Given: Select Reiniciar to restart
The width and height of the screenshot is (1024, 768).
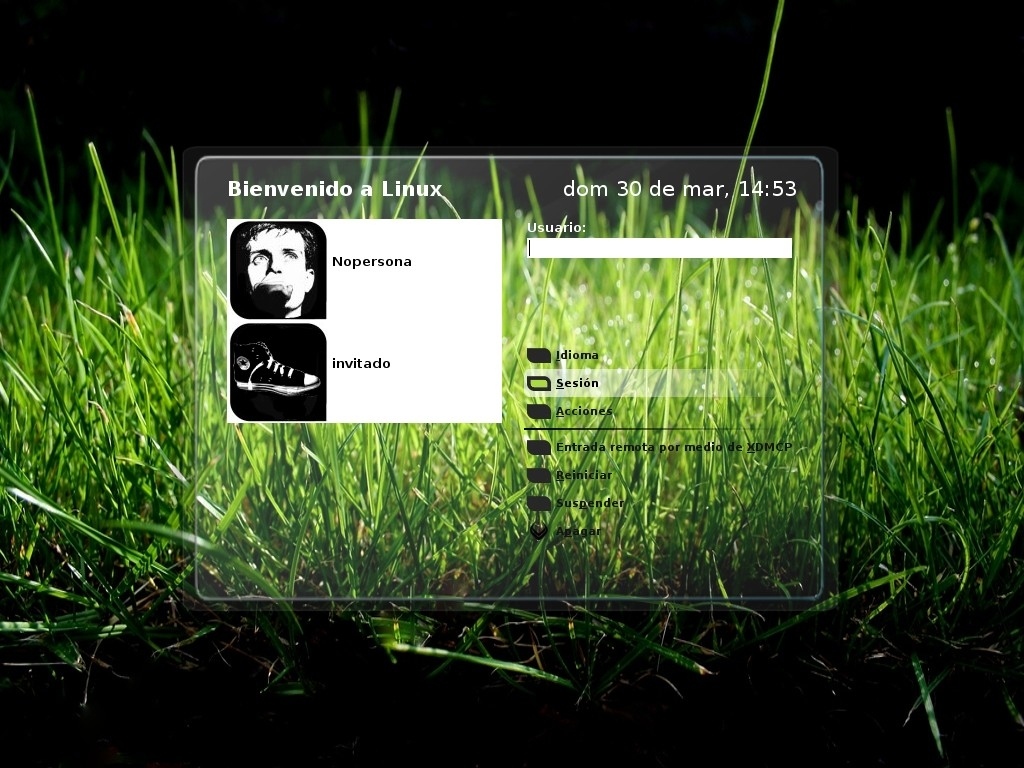Looking at the screenshot, I should 584,475.
